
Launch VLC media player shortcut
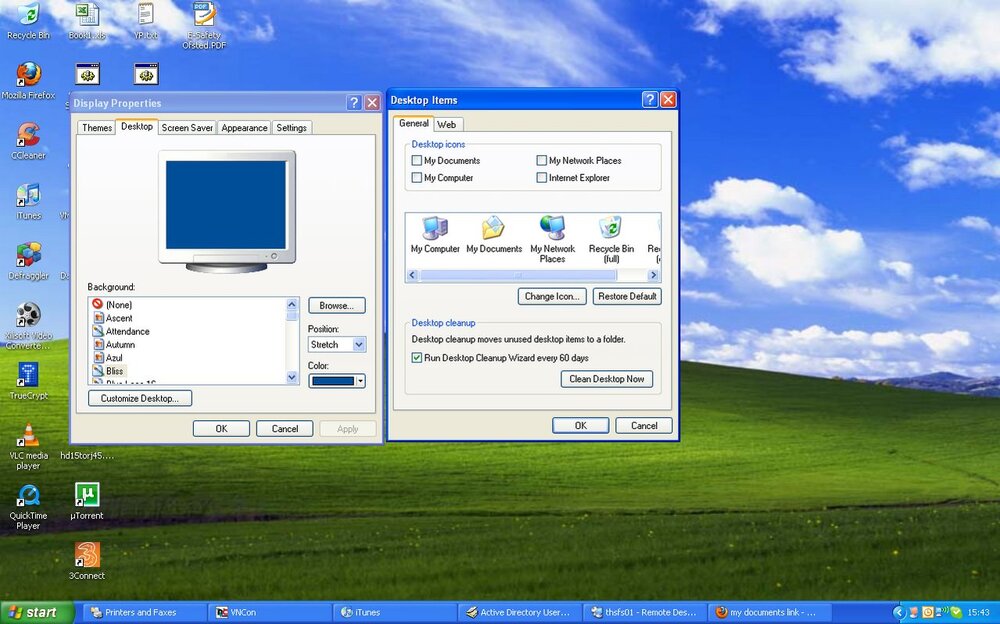pyautogui.click(x=28, y=447)
